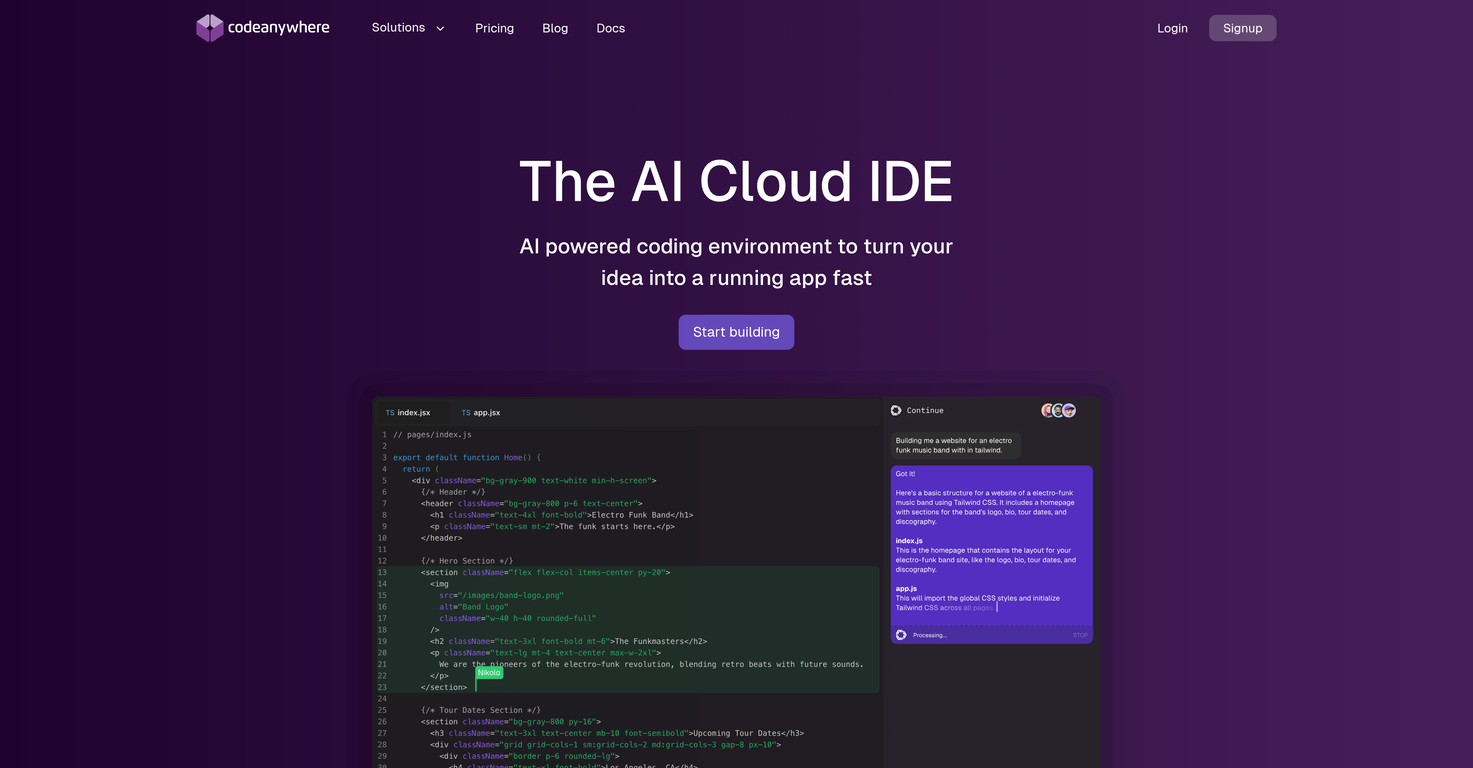Click the Login link
The width and height of the screenshot is (1473, 768).
(1172, 28)
